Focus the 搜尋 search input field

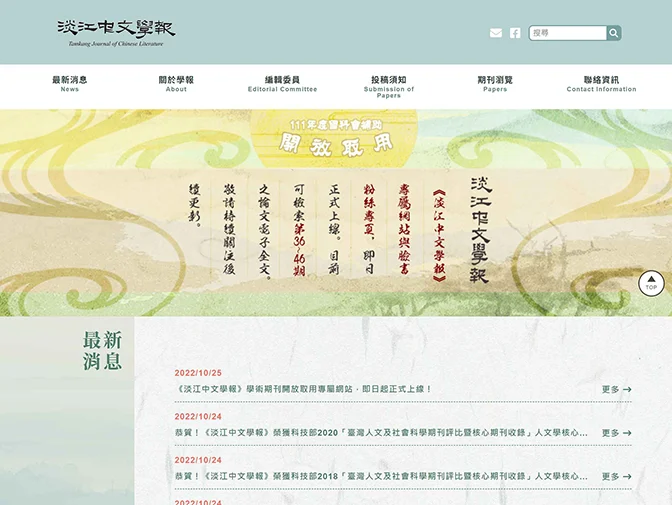tap(568, 33)
